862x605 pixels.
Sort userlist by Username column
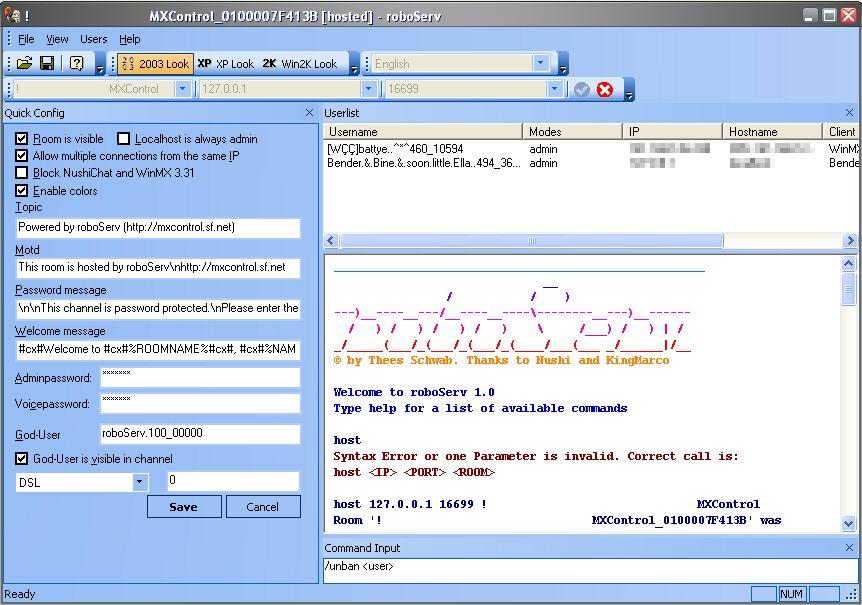click(423, 132)
